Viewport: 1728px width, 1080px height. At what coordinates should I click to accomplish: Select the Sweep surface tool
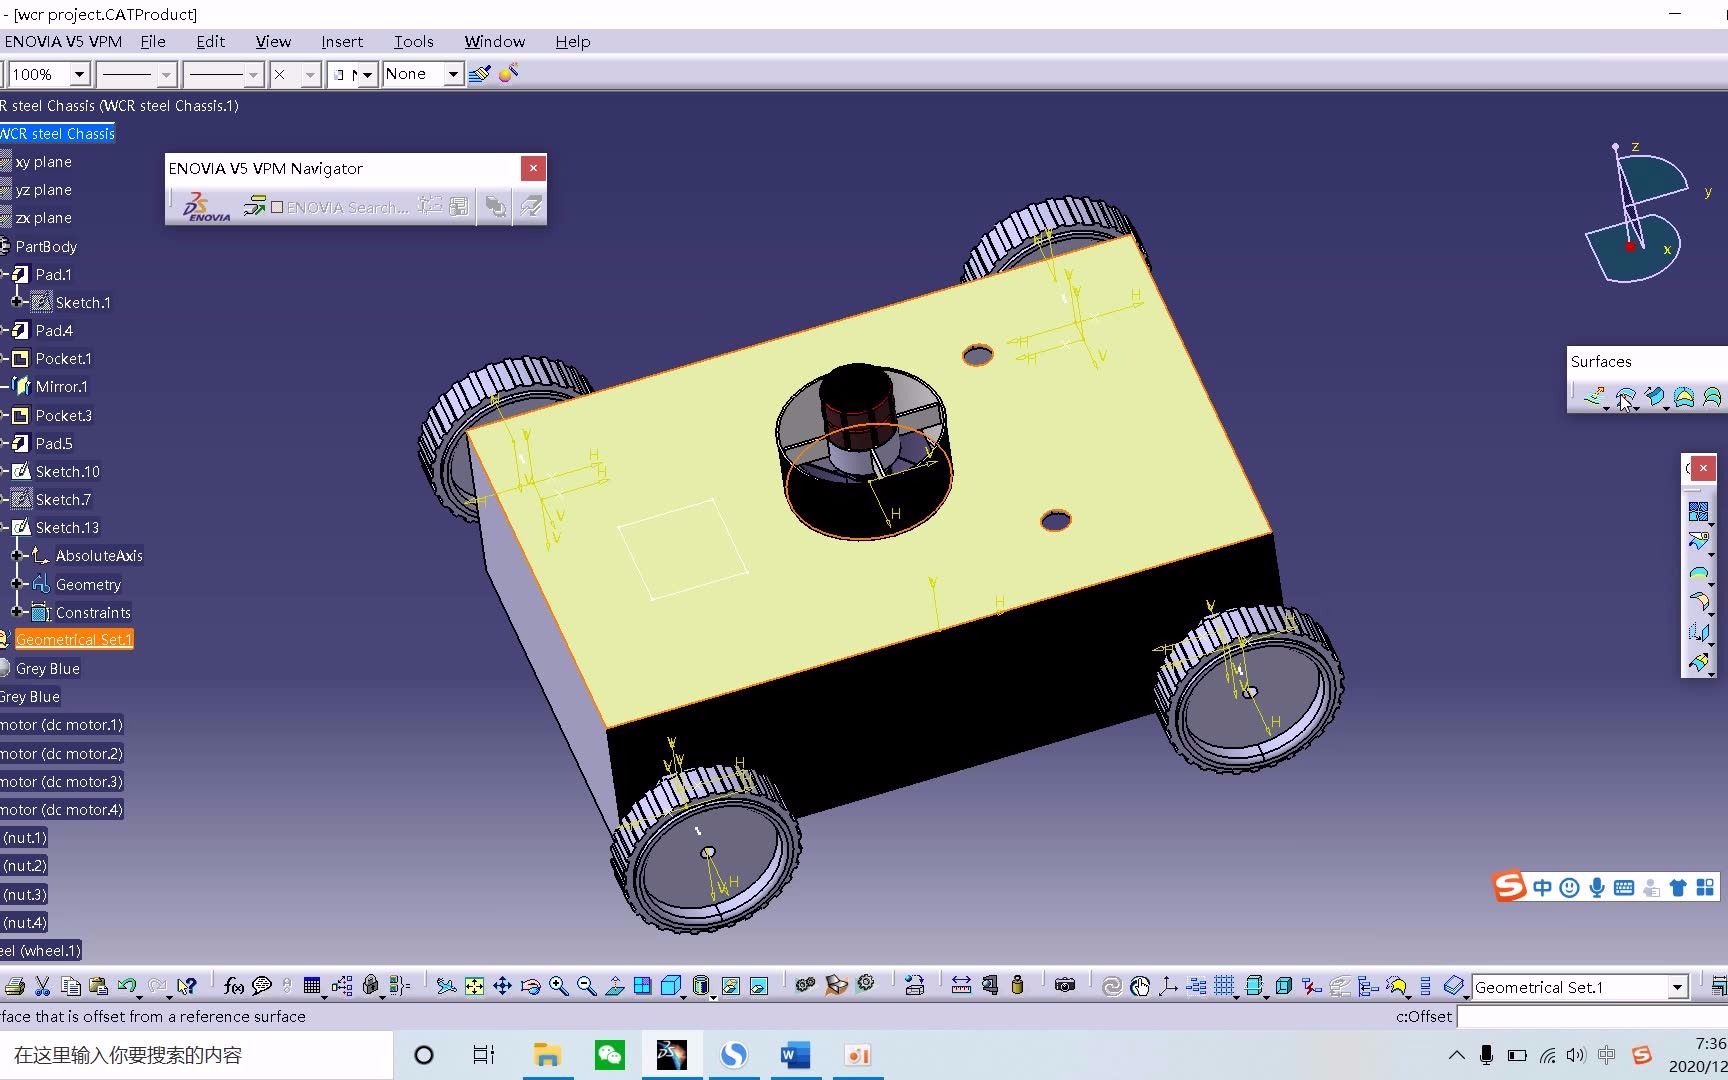(1656, 397)
